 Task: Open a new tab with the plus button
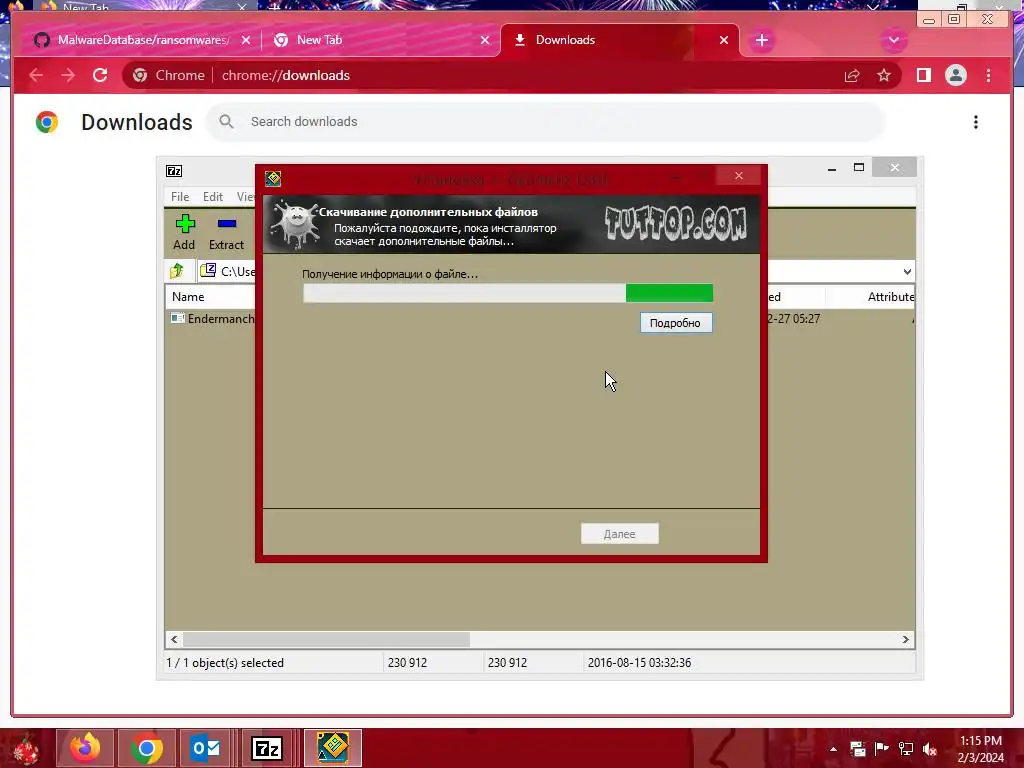click(x=761, y=40)
